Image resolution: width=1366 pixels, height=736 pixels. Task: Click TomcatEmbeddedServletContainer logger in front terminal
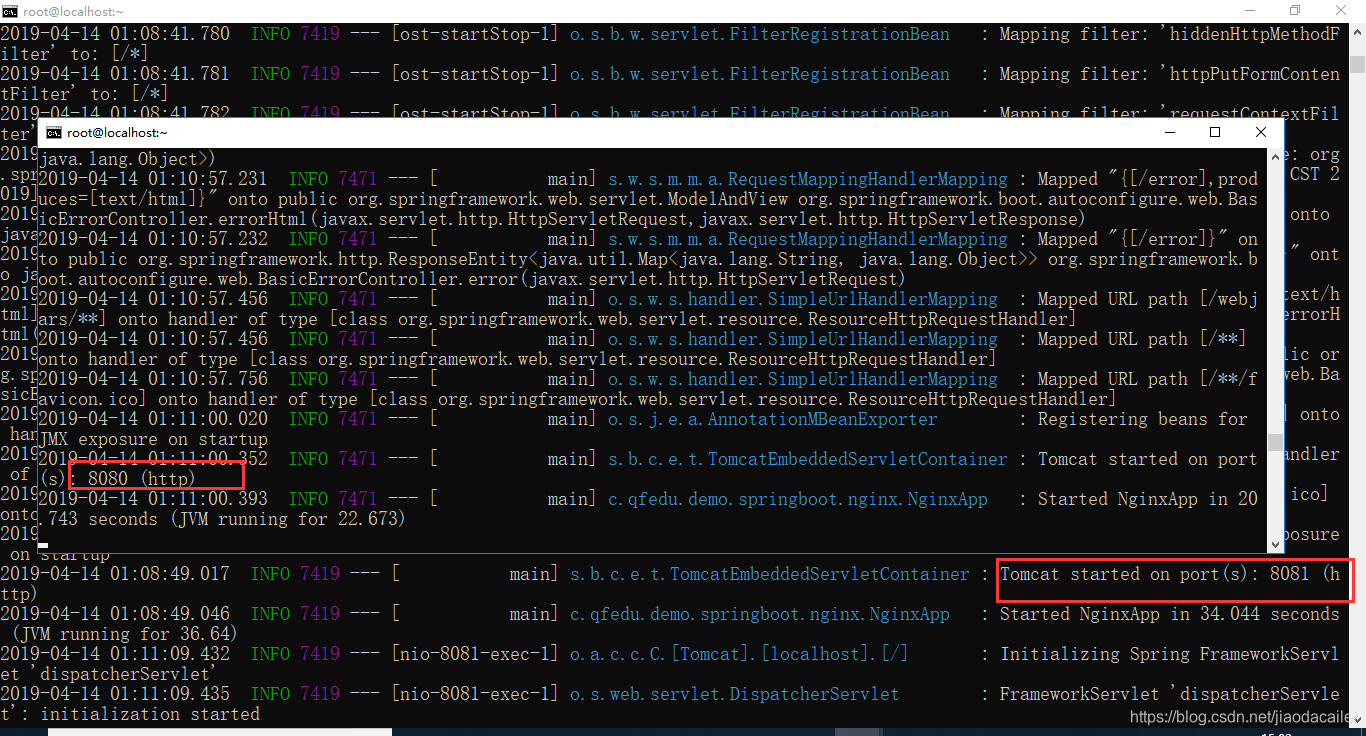pos(808,459)
